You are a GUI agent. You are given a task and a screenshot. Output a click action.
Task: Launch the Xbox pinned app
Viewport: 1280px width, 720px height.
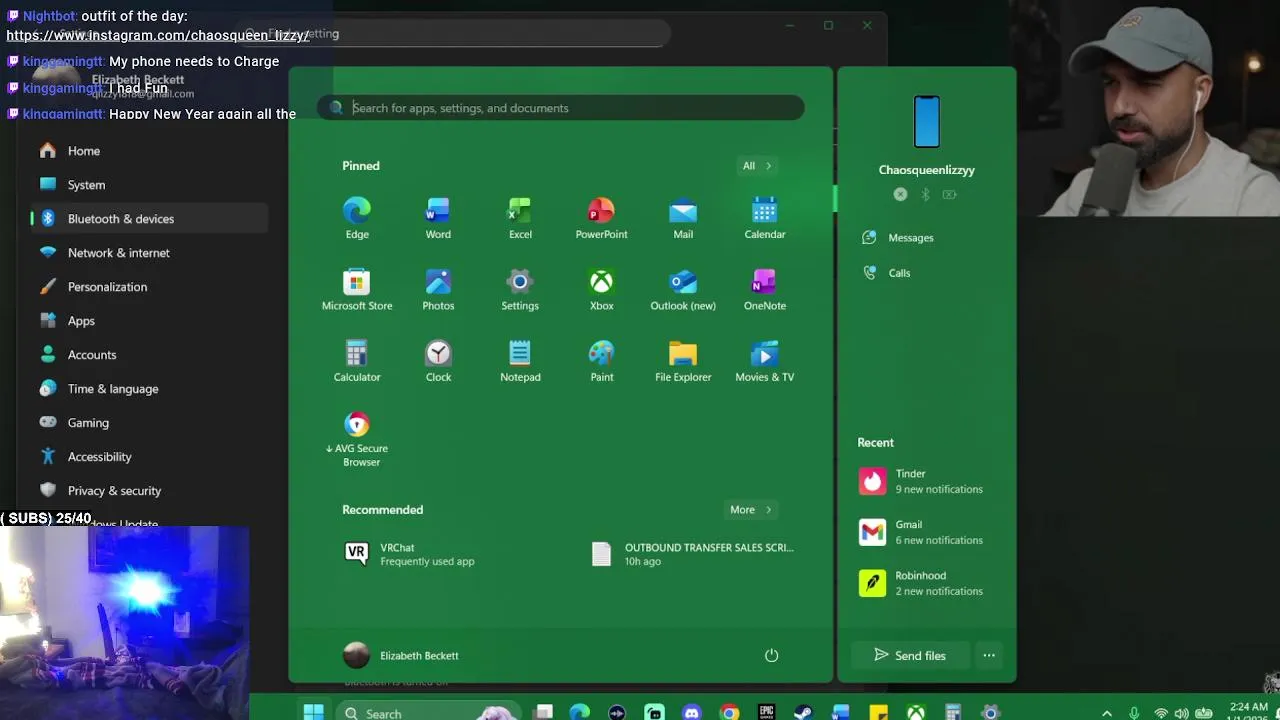coord(601,290)
